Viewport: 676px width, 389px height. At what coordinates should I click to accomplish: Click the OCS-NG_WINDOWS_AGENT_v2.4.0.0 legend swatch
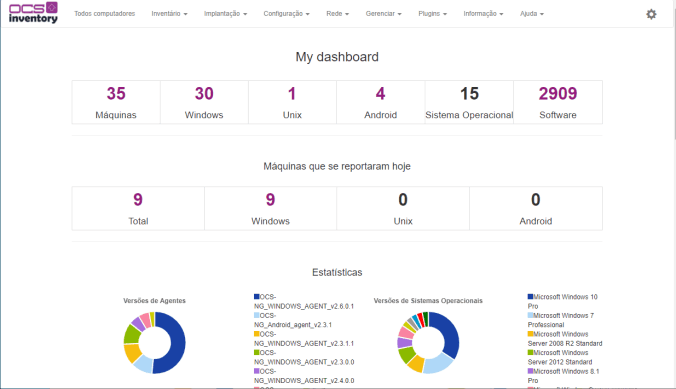coord(257,371)
